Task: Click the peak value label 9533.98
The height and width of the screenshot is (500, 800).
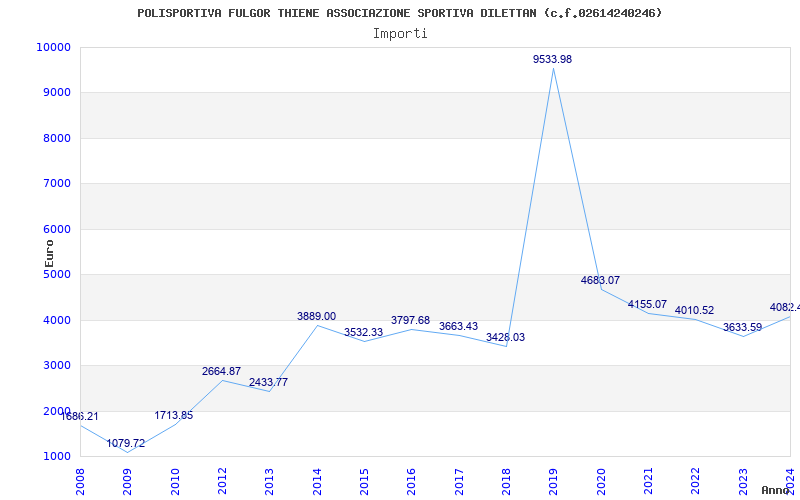Action: [553, 59]
